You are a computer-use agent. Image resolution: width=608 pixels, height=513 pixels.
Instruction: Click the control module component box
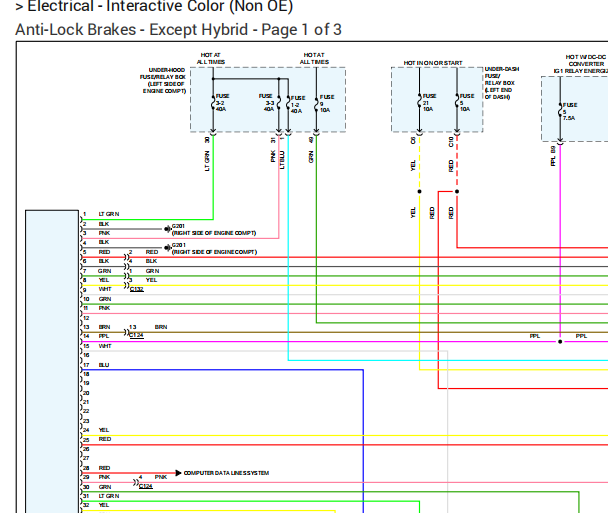point(52,361)
